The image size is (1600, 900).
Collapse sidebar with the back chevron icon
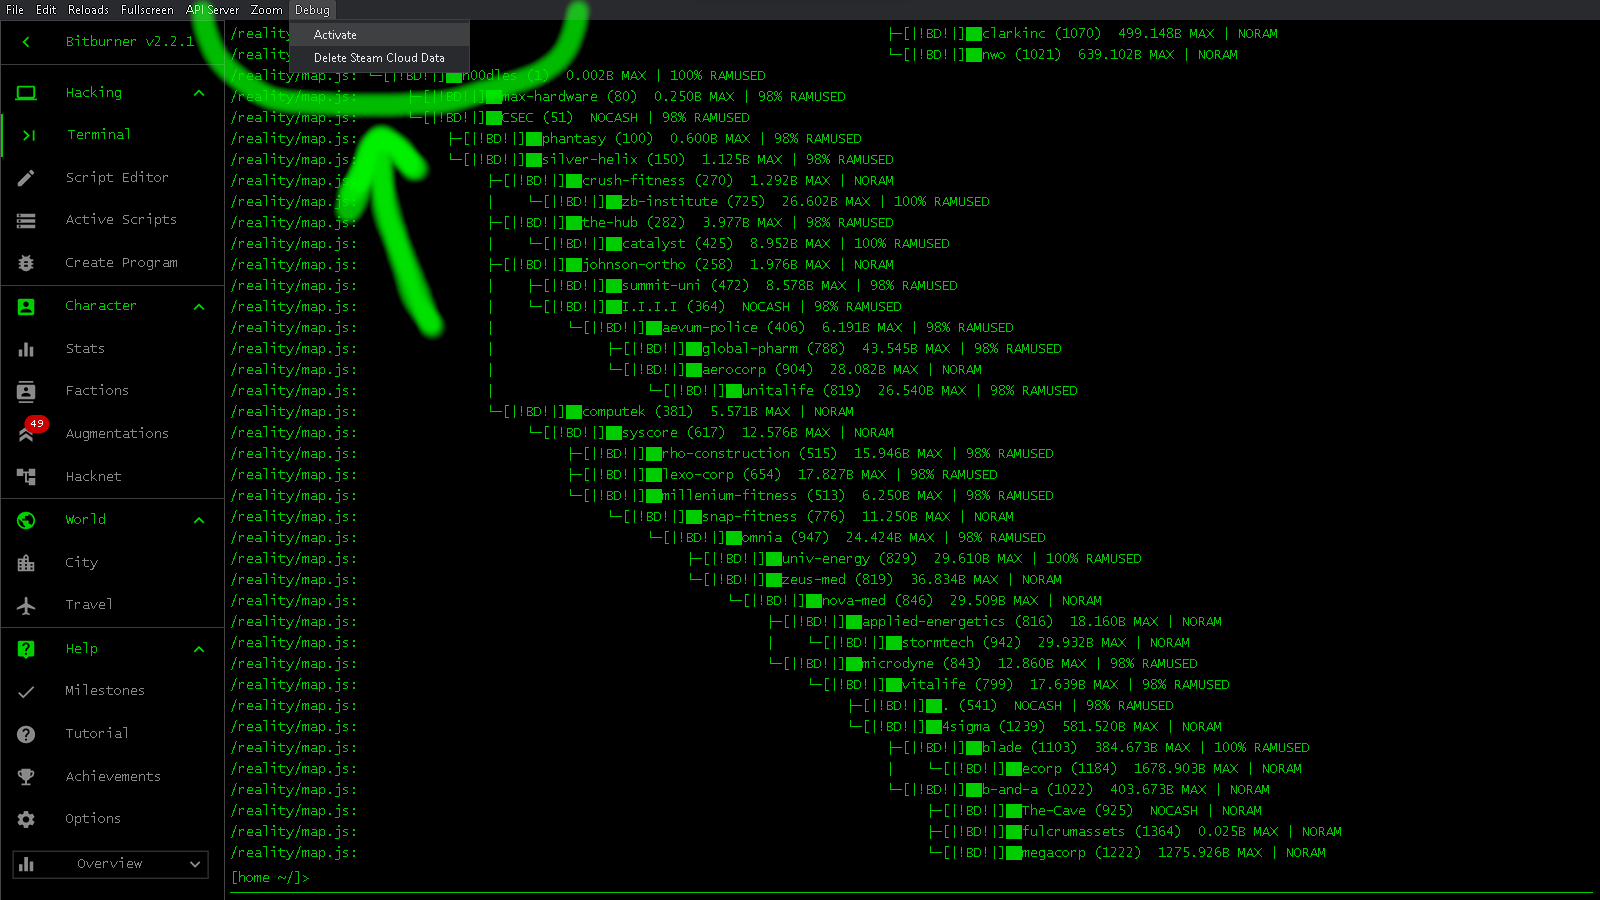[26, 42]
